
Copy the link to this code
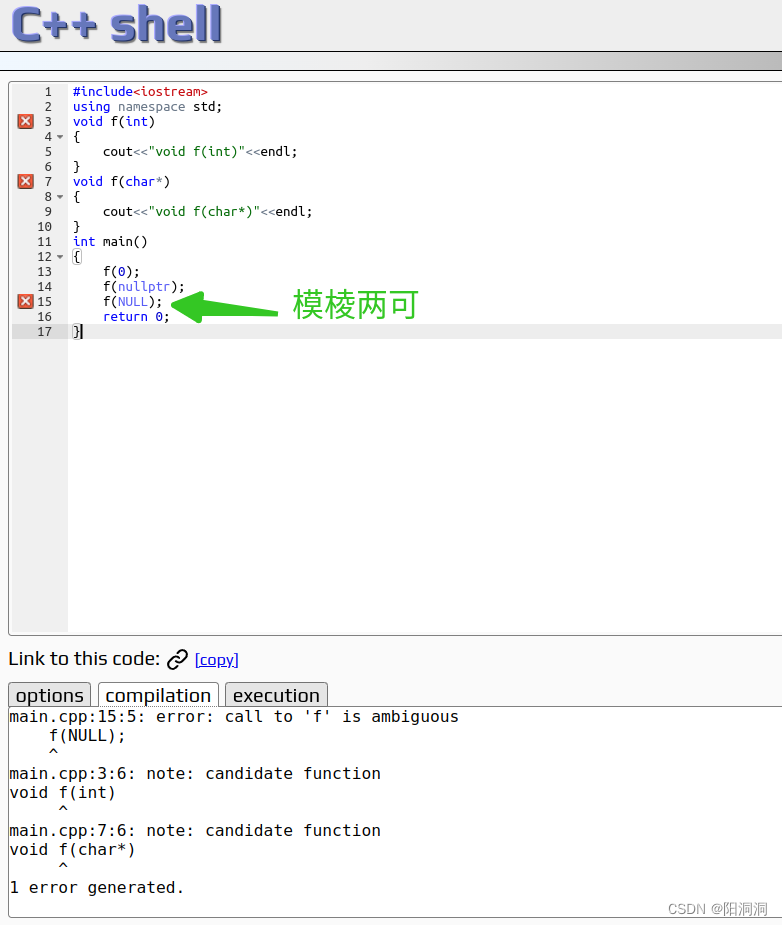(216, 660)
